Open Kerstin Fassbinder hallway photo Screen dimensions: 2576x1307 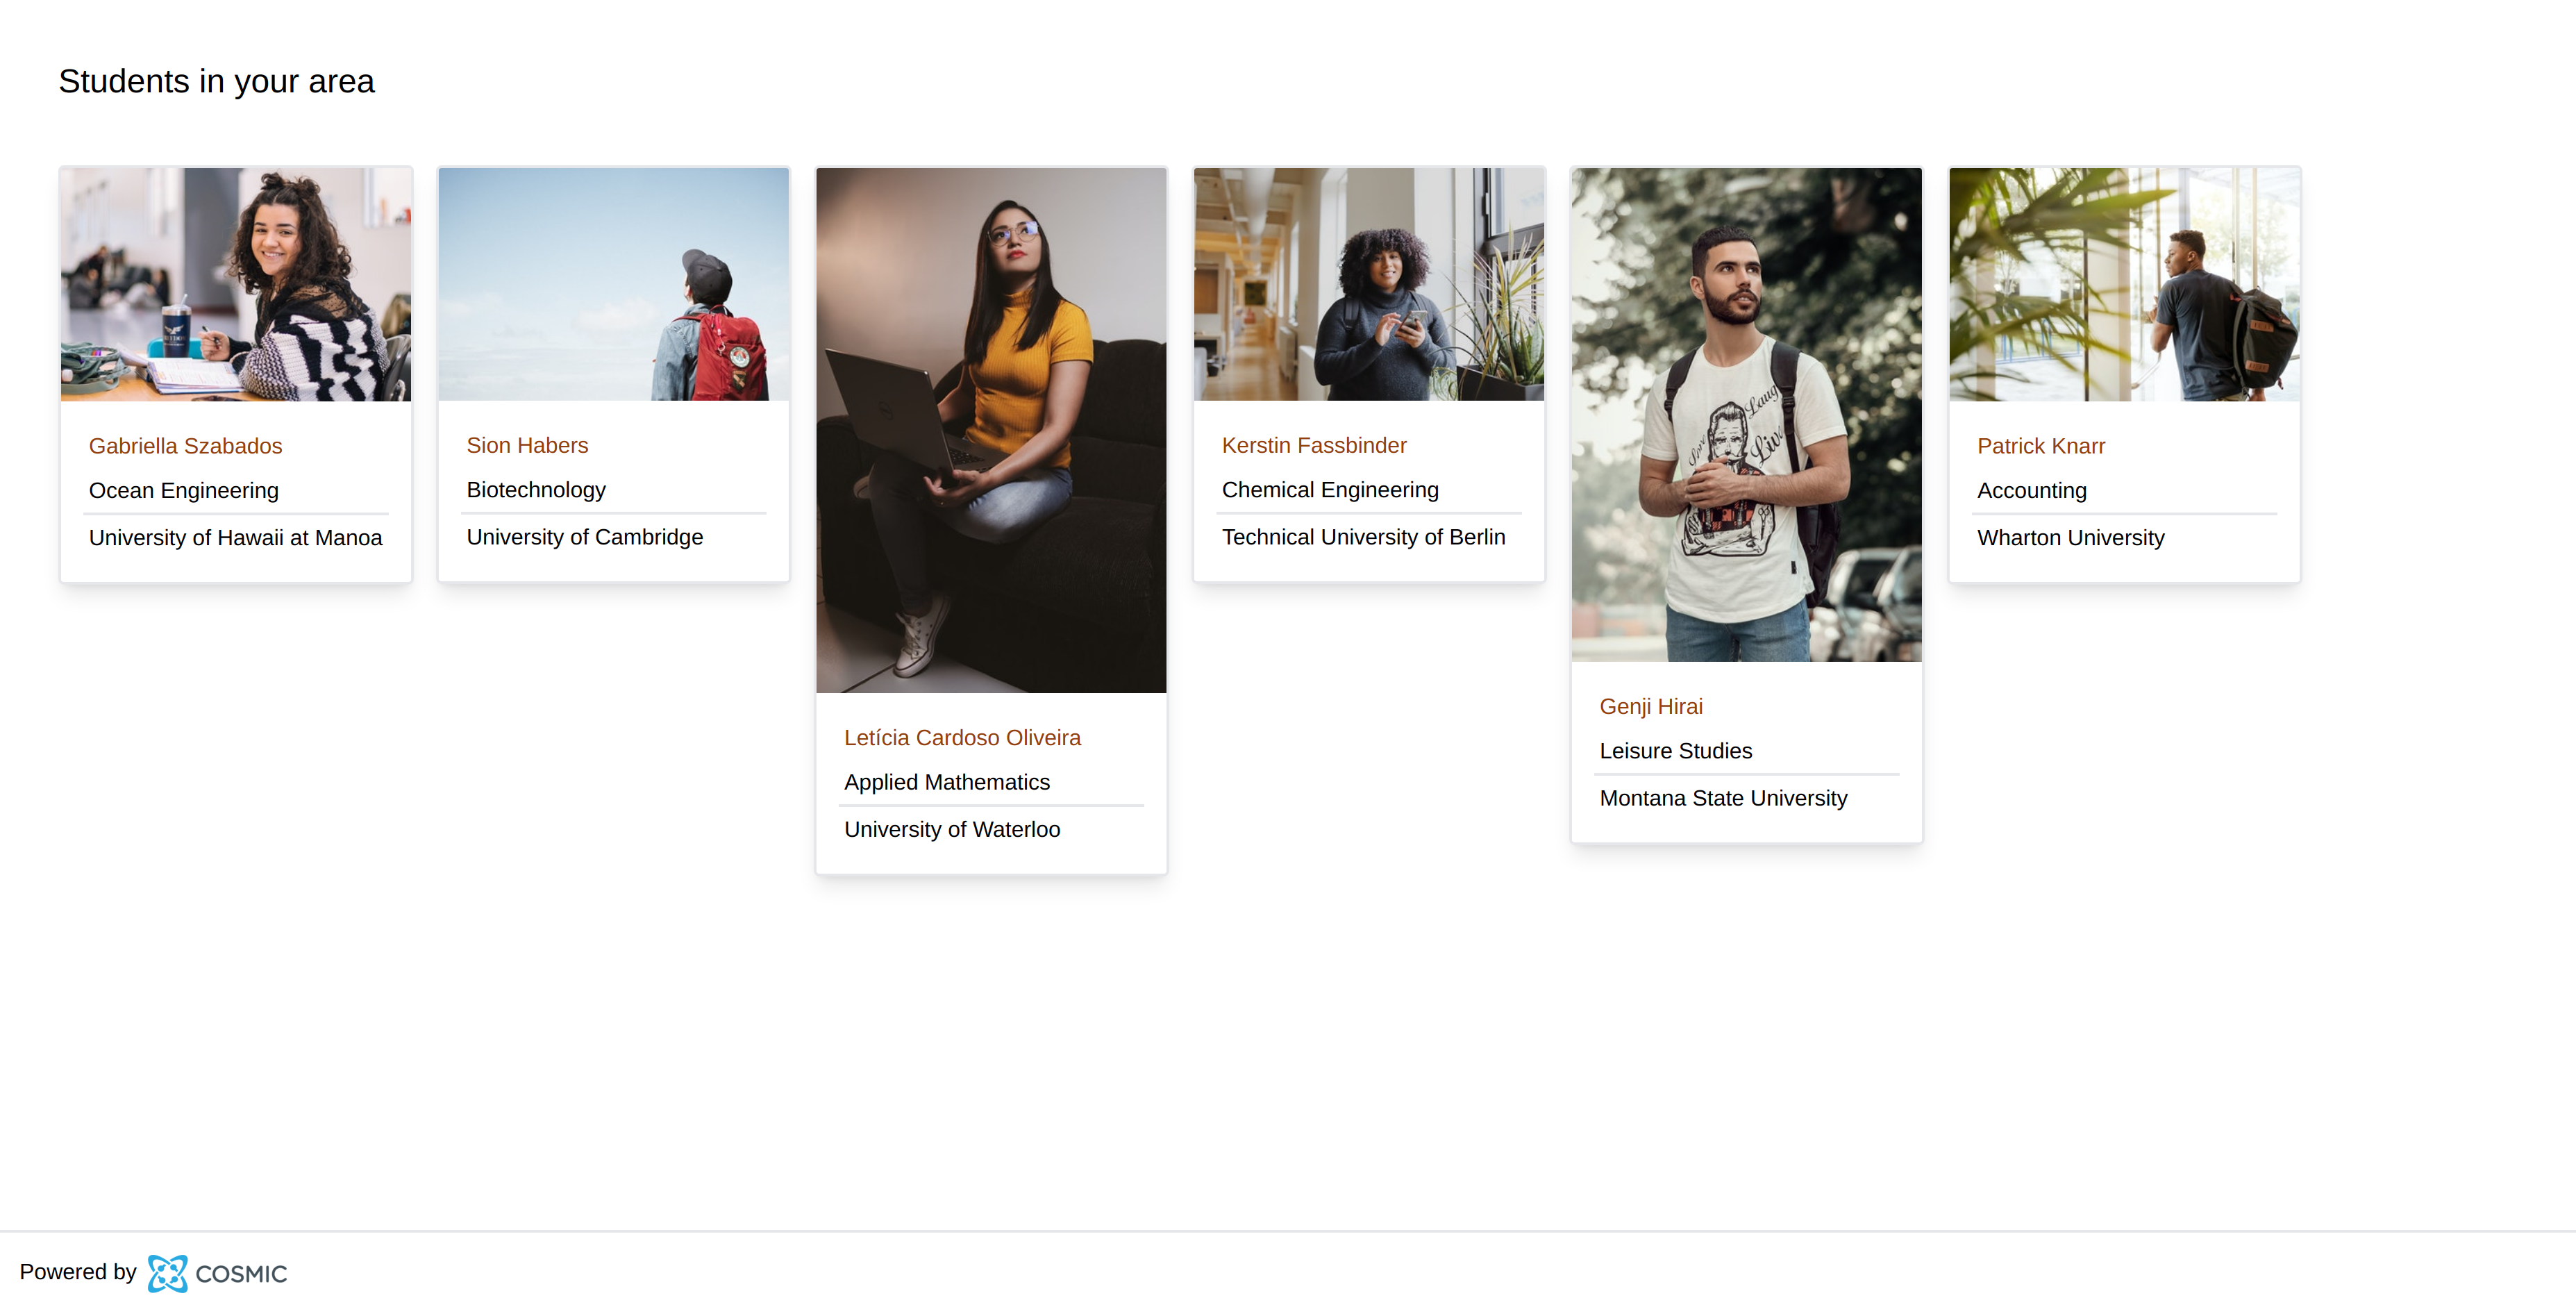[x=1369, y=284]
